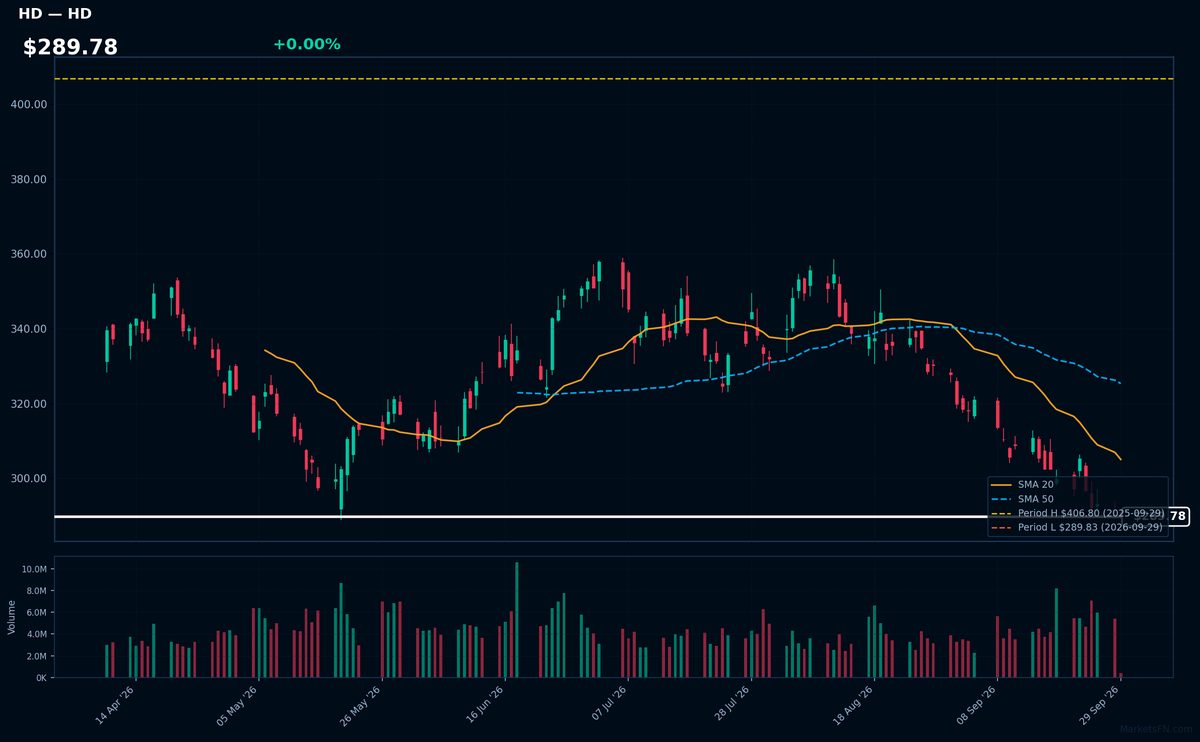Click the 05 May '26 date label

238,707
